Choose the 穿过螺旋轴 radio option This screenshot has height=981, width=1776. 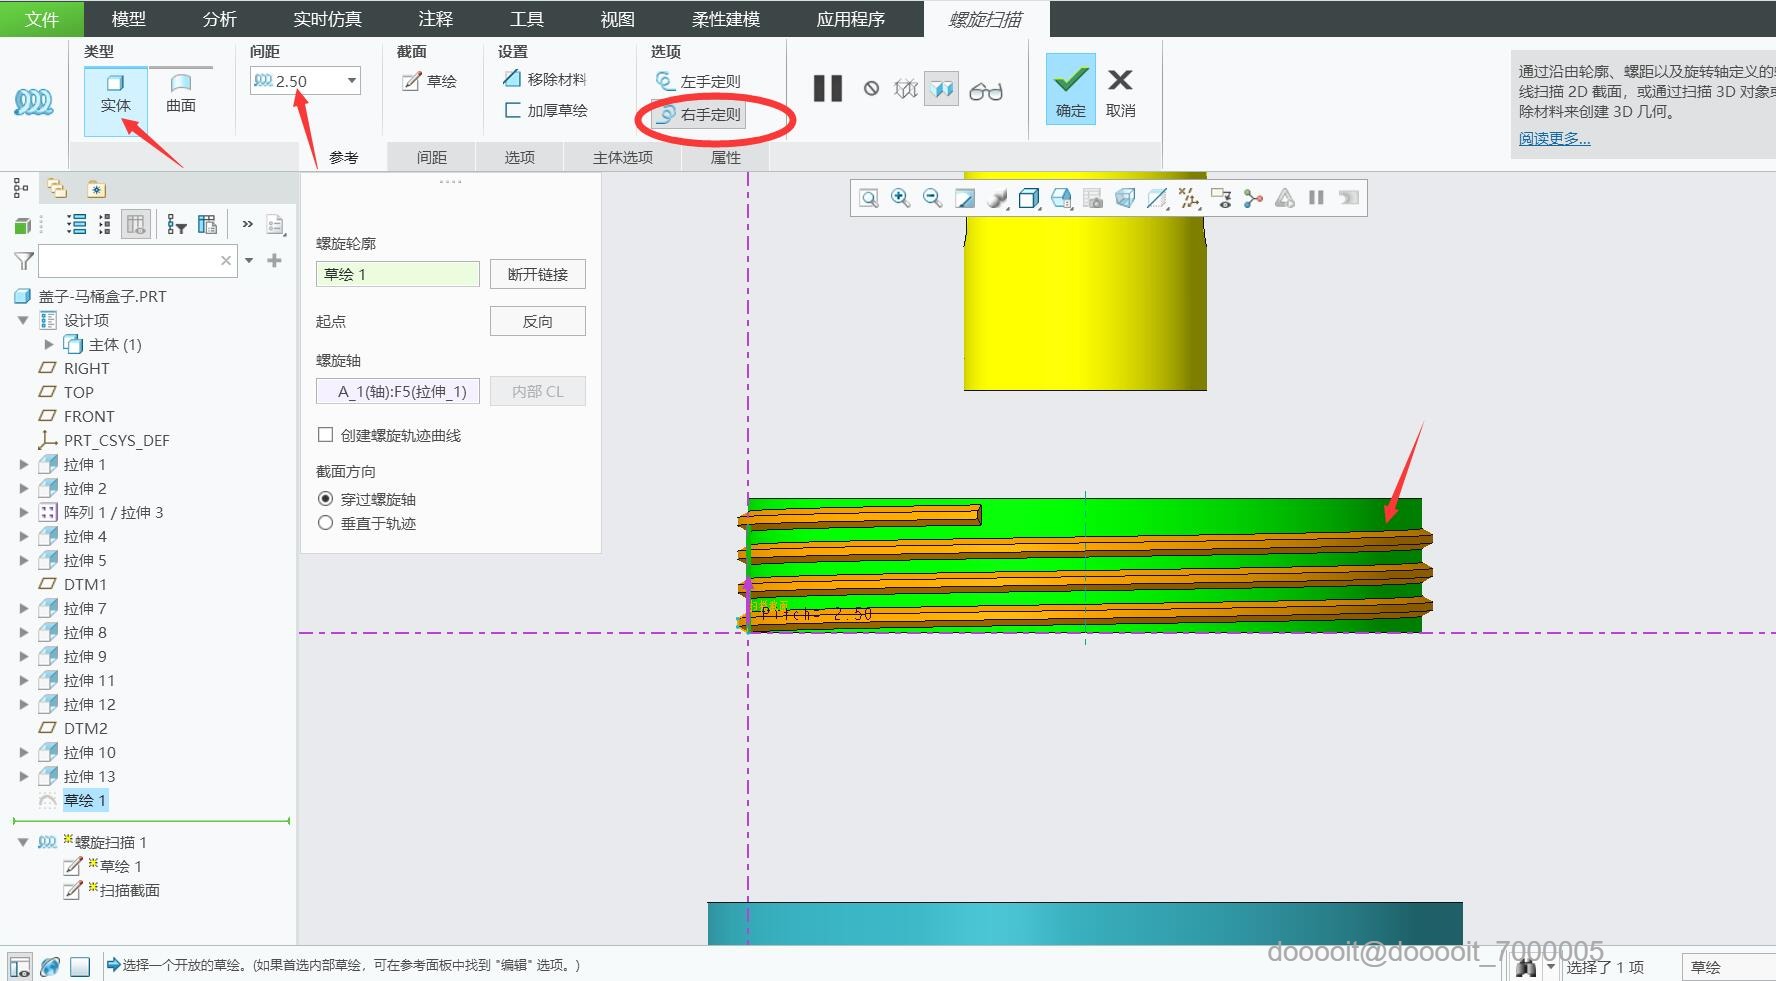pyautogui.click(x=325, y=499)
